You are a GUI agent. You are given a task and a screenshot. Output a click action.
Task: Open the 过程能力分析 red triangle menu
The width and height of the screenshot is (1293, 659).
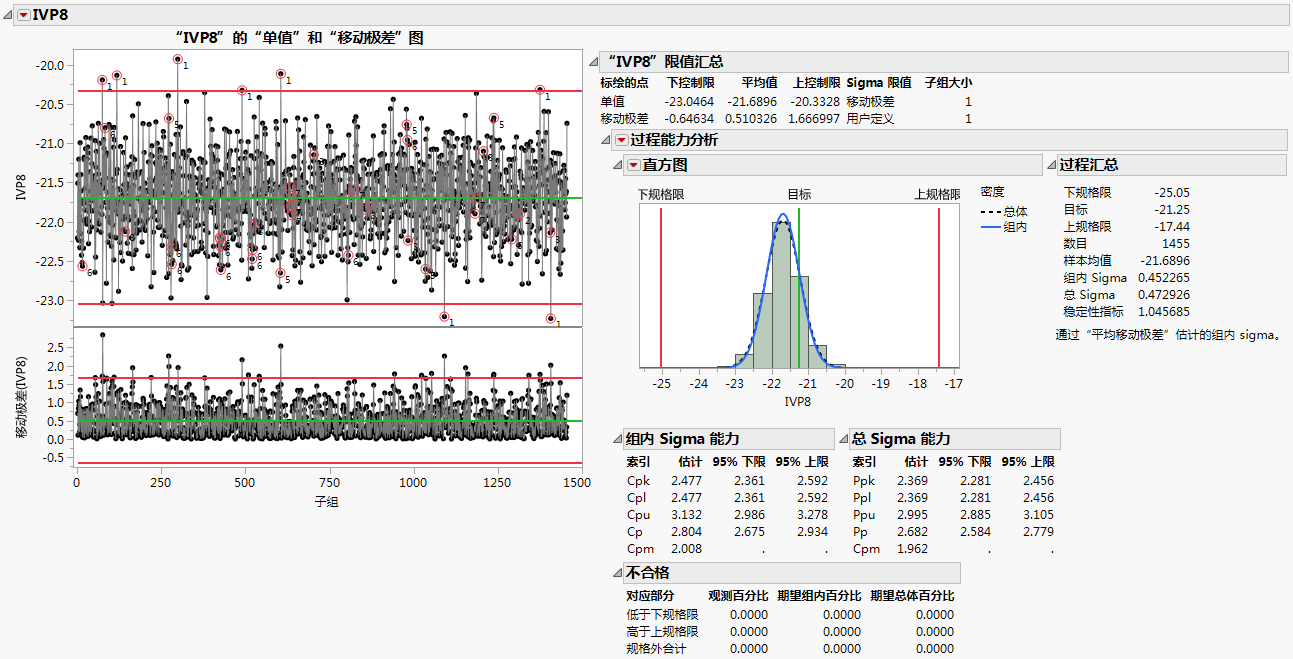pos(622,140)
